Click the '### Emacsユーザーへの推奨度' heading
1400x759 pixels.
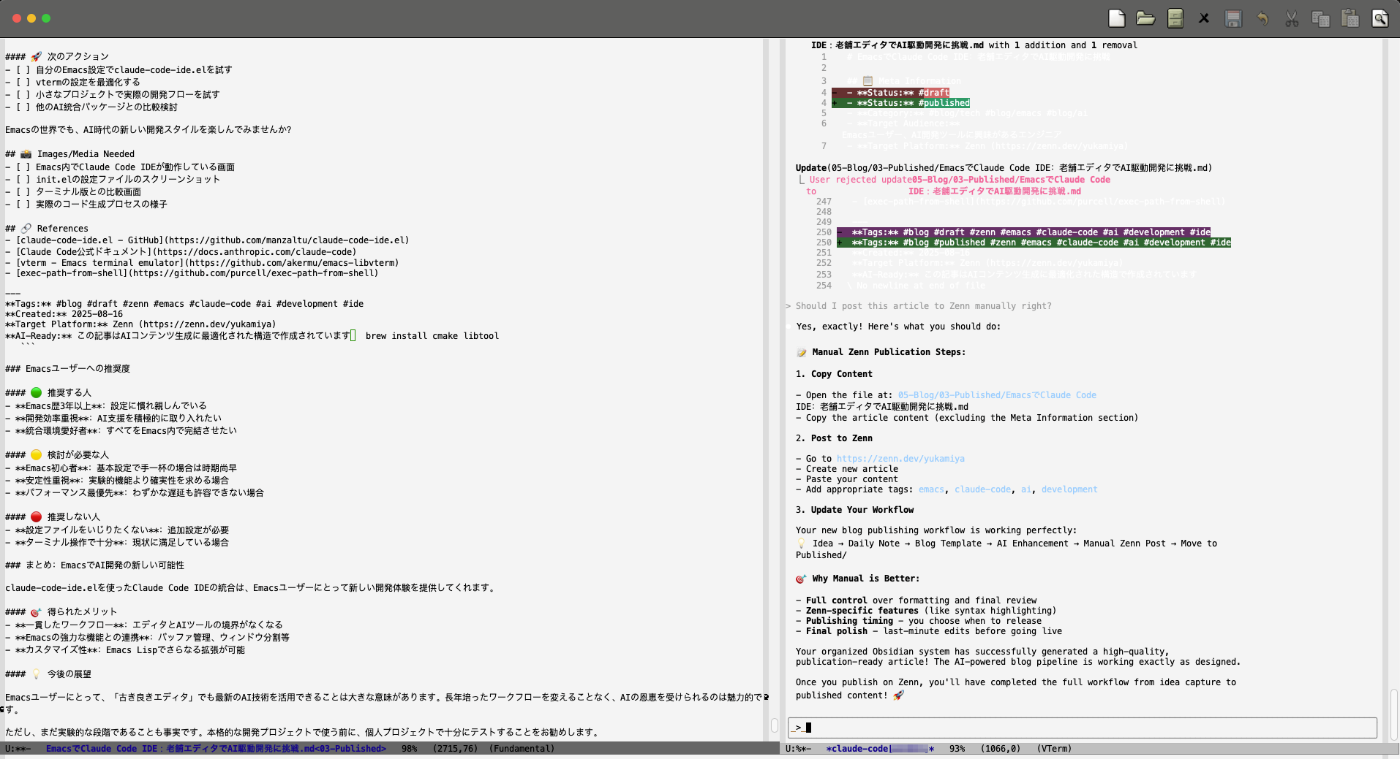click(x=67, y=369)
